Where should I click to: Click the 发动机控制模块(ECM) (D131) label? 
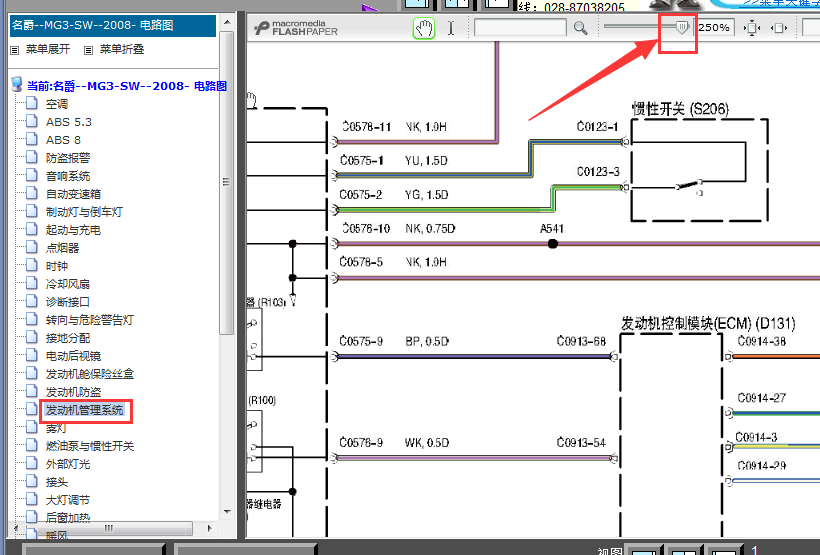point(708,323)
